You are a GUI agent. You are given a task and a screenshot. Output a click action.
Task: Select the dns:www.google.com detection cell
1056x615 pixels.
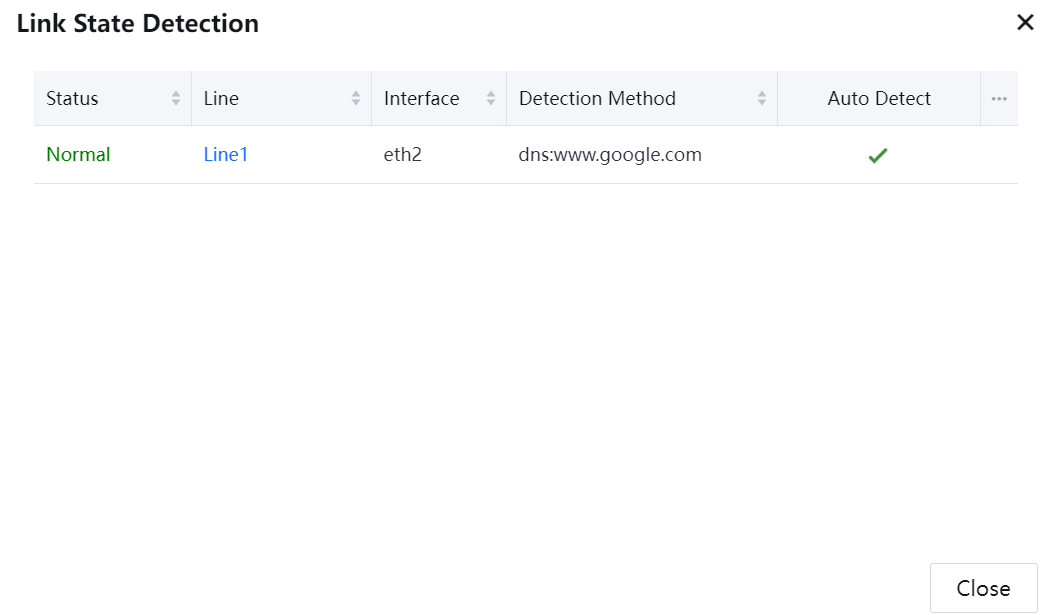[x=610, y=155]
